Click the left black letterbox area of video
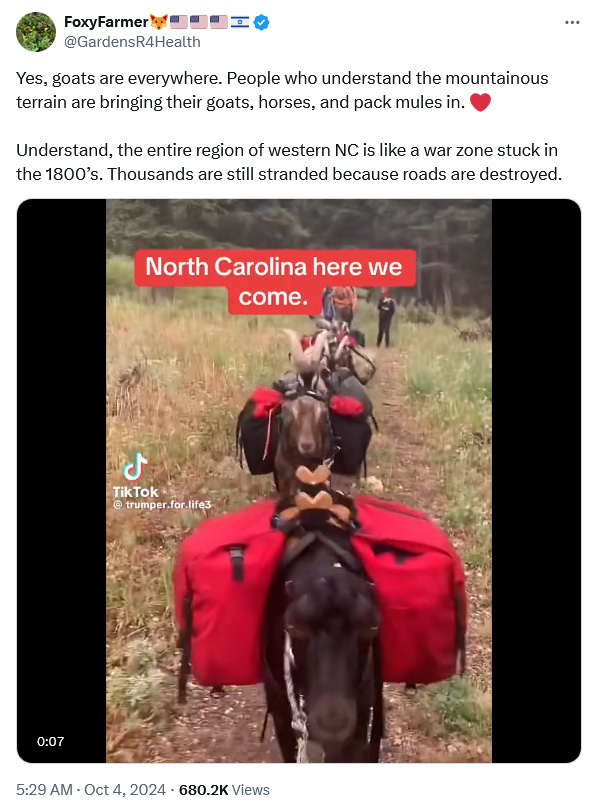598x807 pixels. [x=61, y=481]
